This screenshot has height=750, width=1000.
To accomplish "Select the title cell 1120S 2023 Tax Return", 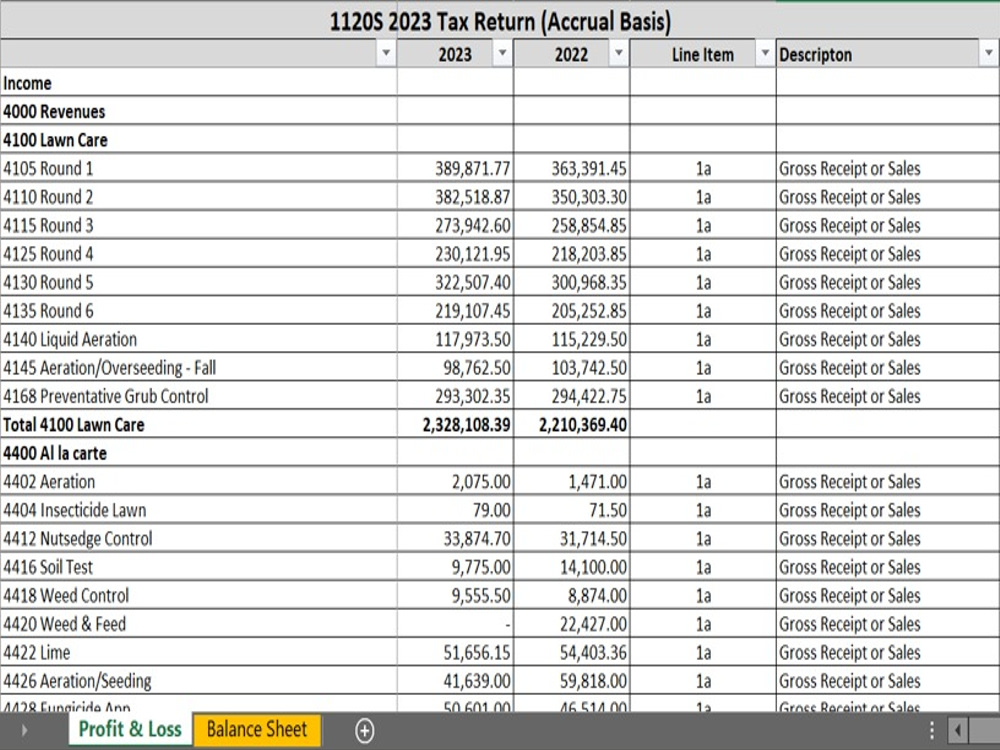I will (x=500, y=21).
